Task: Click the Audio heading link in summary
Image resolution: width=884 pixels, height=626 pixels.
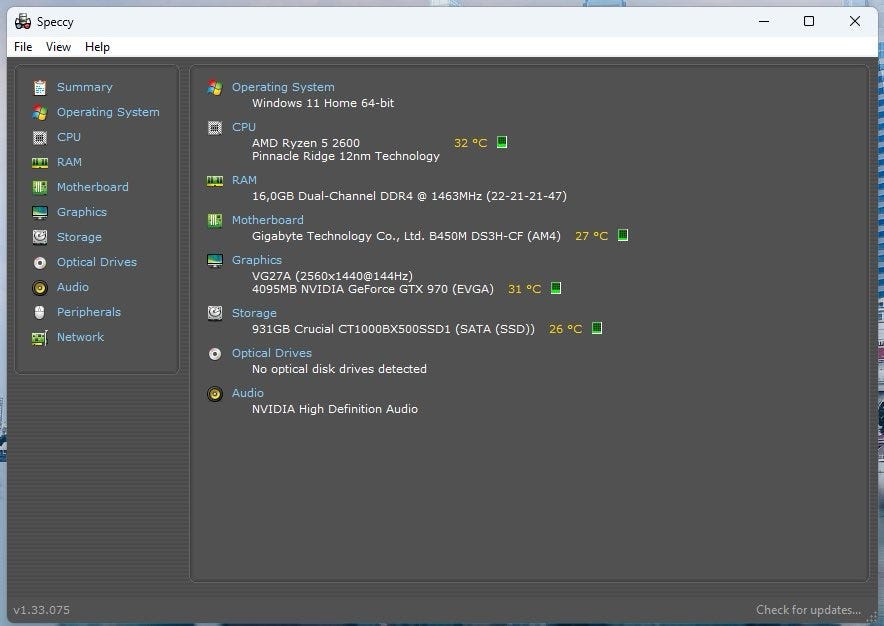Action: pos(247,393)
